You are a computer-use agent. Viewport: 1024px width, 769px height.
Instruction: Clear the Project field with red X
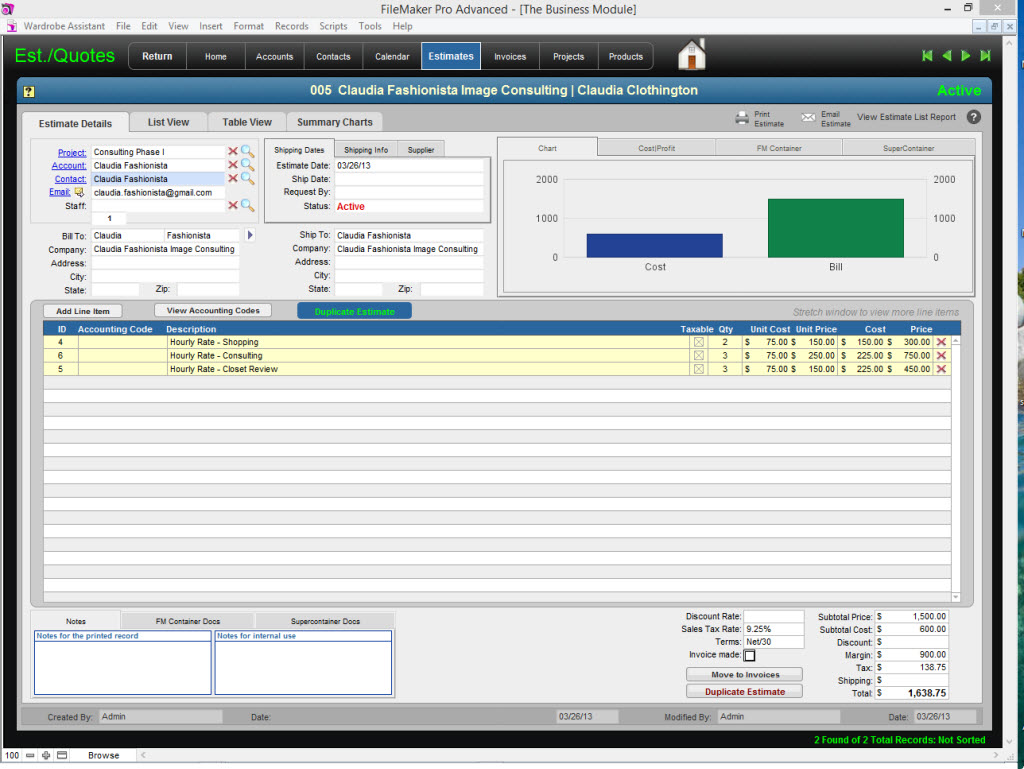click(232, 151)
